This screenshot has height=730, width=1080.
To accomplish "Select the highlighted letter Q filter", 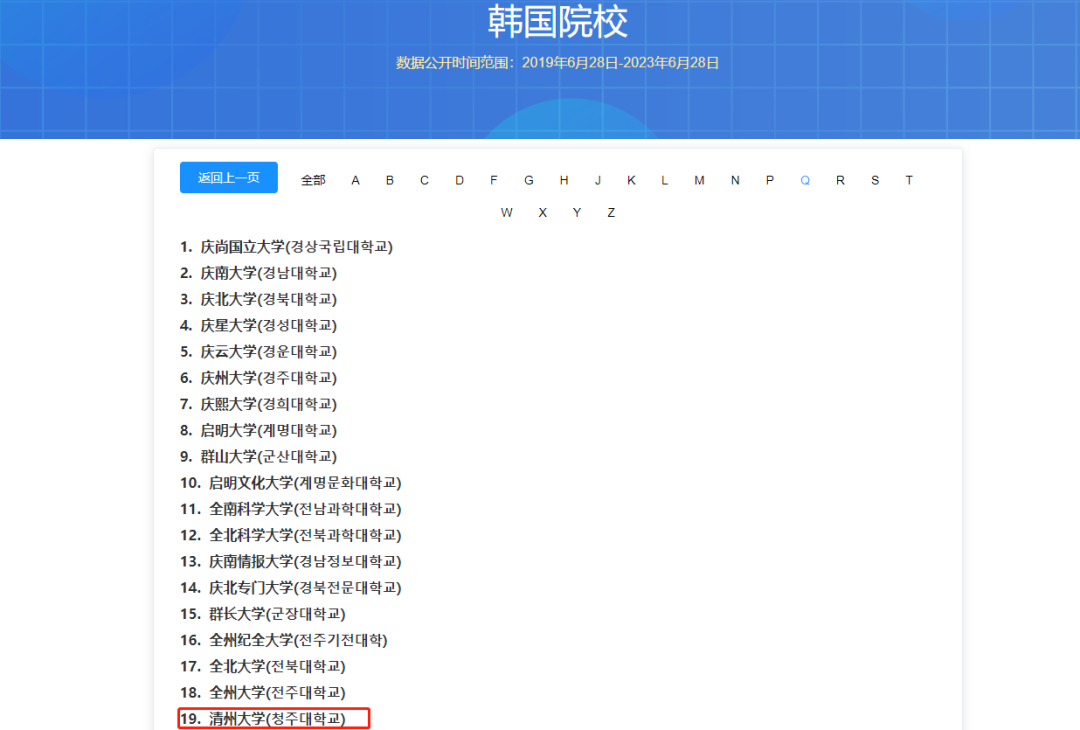I will coord(805,179).
